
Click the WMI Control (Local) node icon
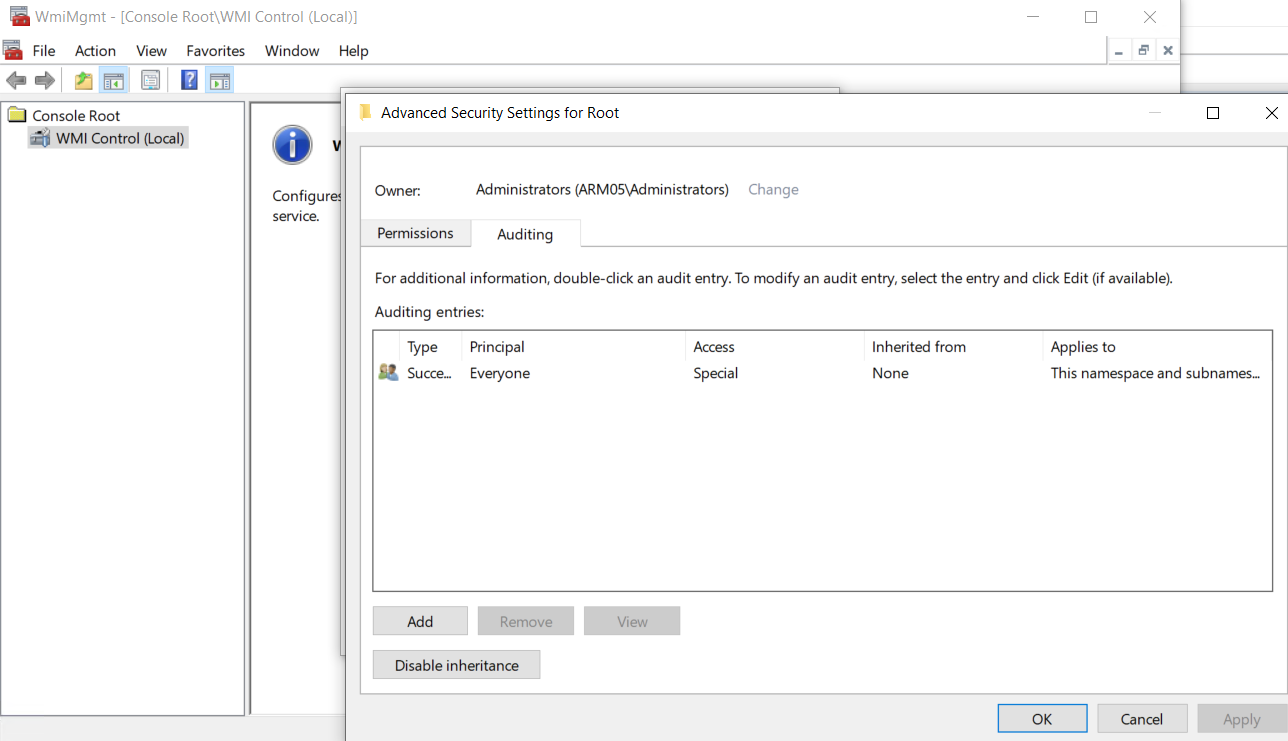point(40,138)
